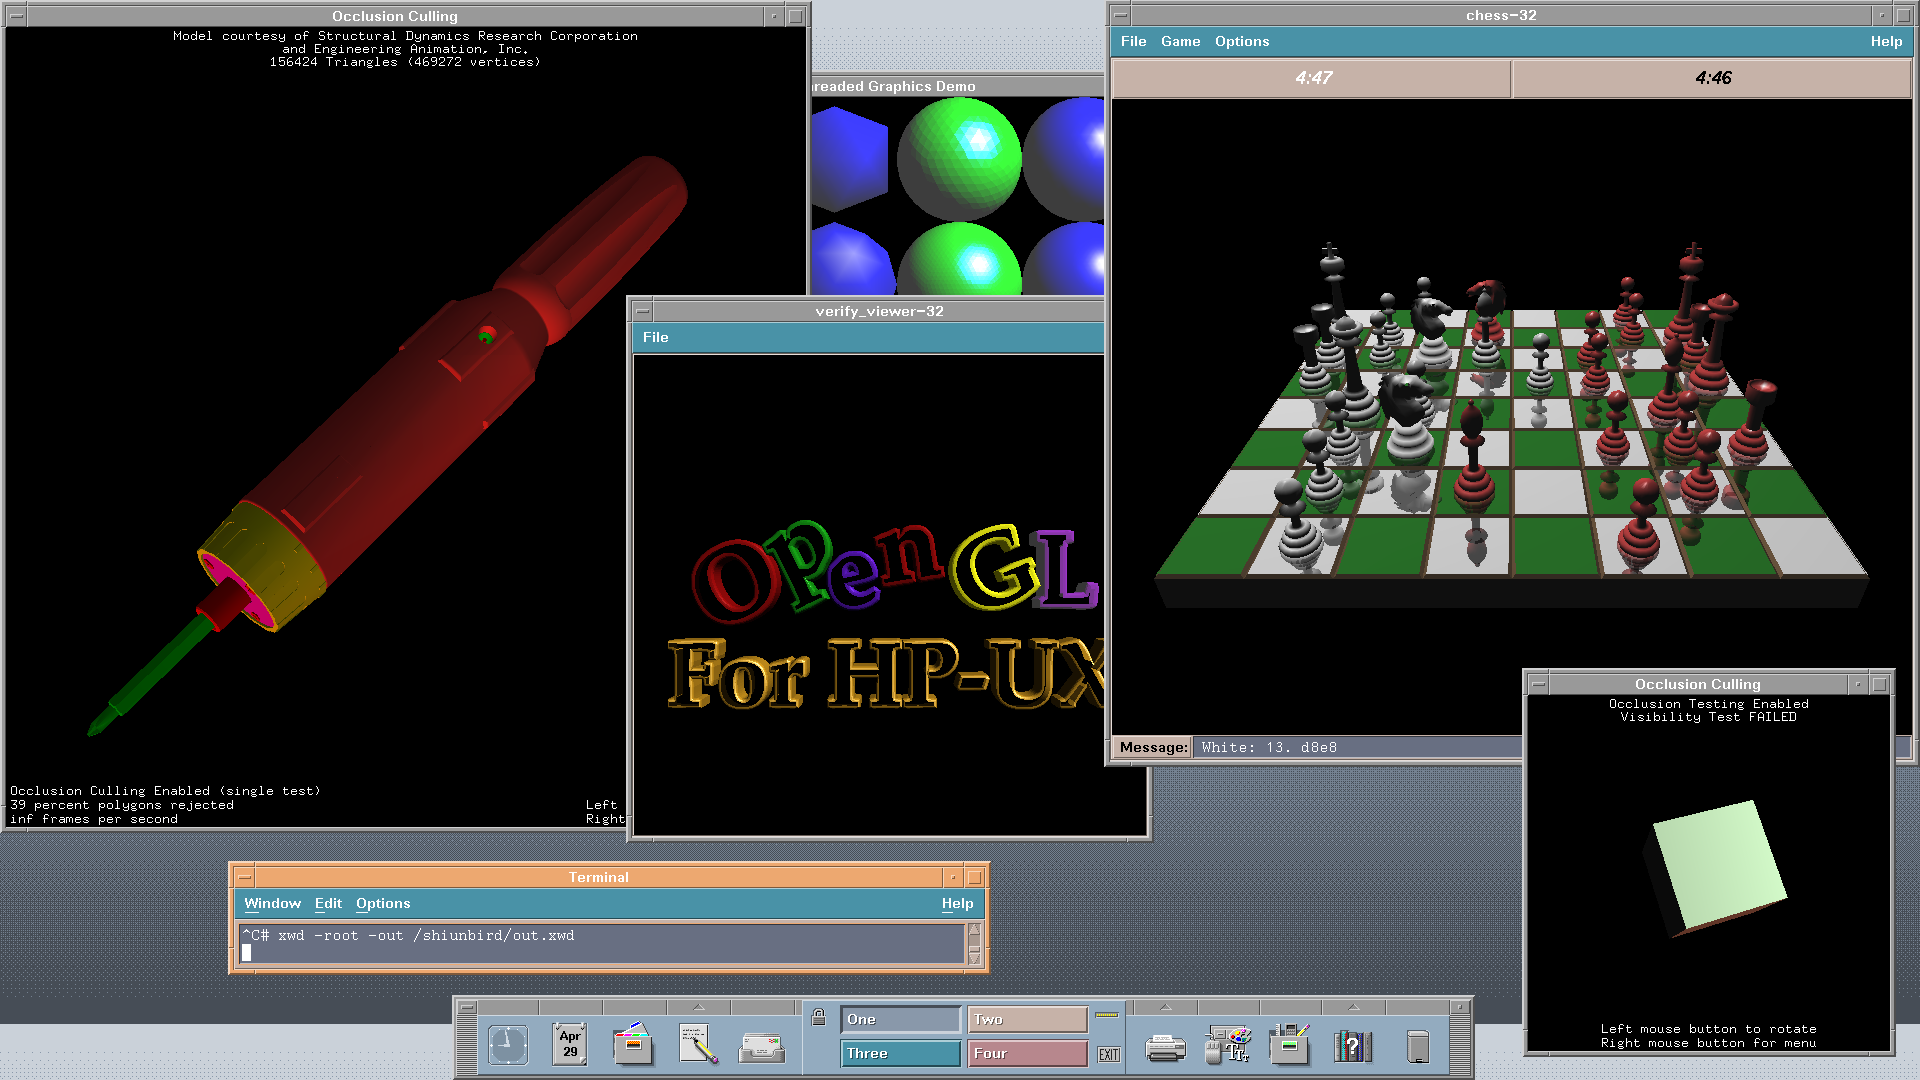Switch to workspace Two
1920x1080 pixels.
[1027, 1019]
